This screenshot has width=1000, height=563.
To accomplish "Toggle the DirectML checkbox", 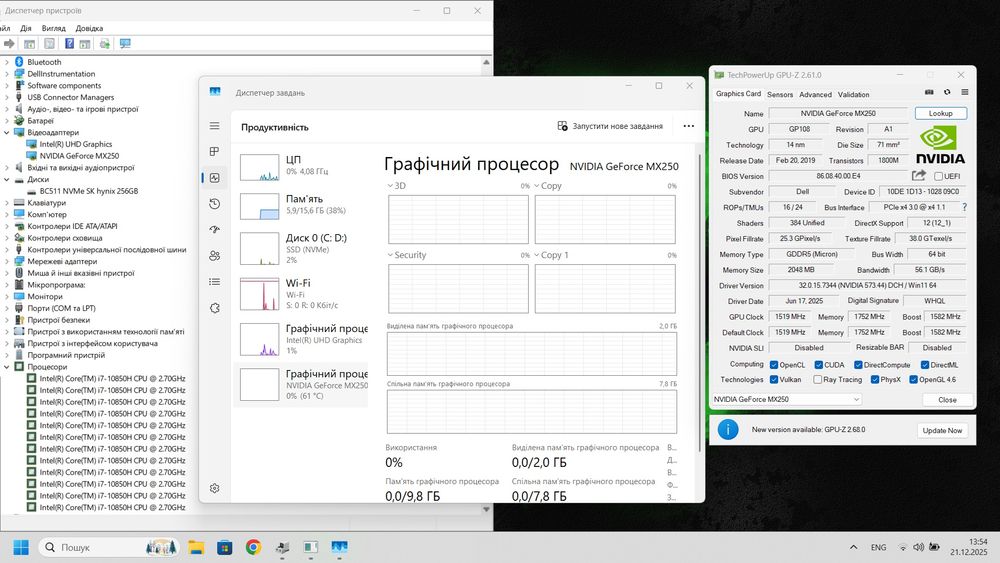I will click(925, 365).
